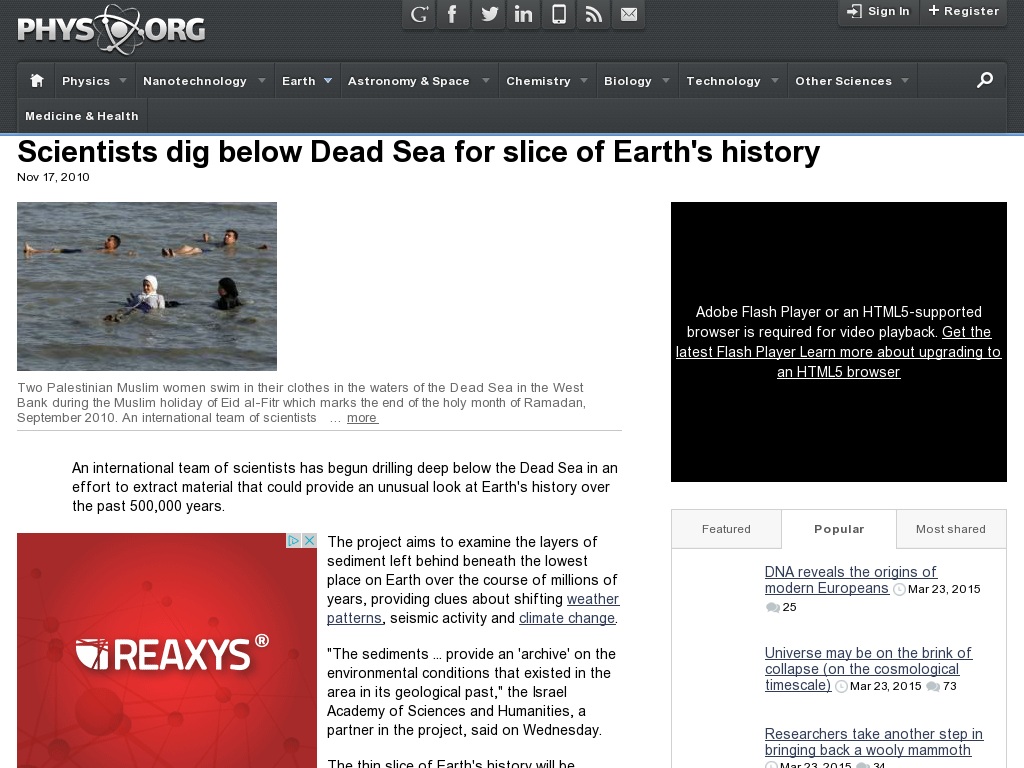Click the Nov 17, 2010 date
This screenshot has width=1024, height=768.
click(54, 177)
